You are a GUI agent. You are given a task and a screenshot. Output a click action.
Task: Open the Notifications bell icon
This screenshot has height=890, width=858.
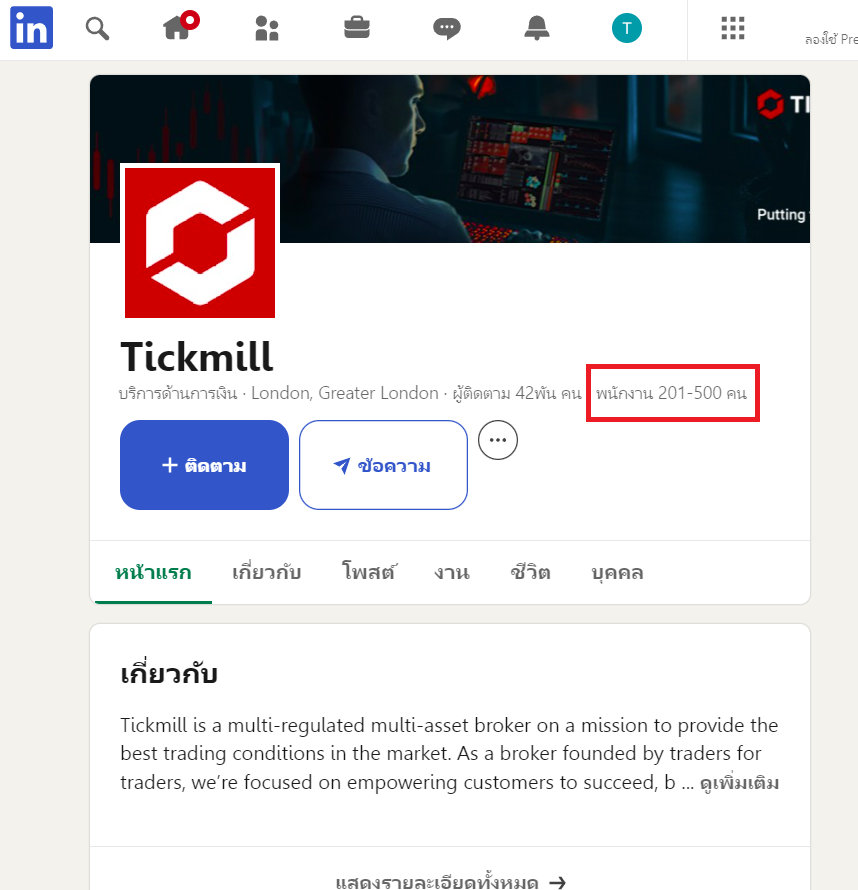[x=536, y=28]
